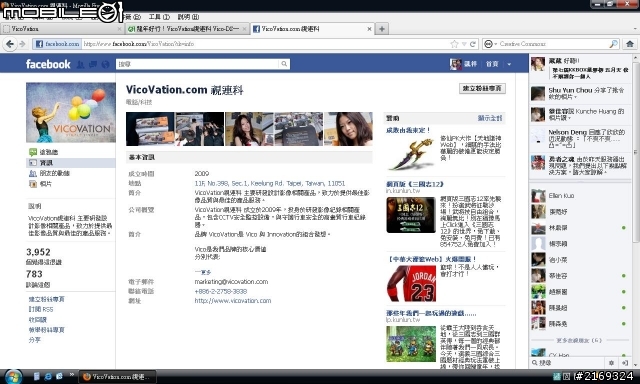Select the 資訊 info item in sidebar
Screen dimensions: 640x384
pos(71,163)
